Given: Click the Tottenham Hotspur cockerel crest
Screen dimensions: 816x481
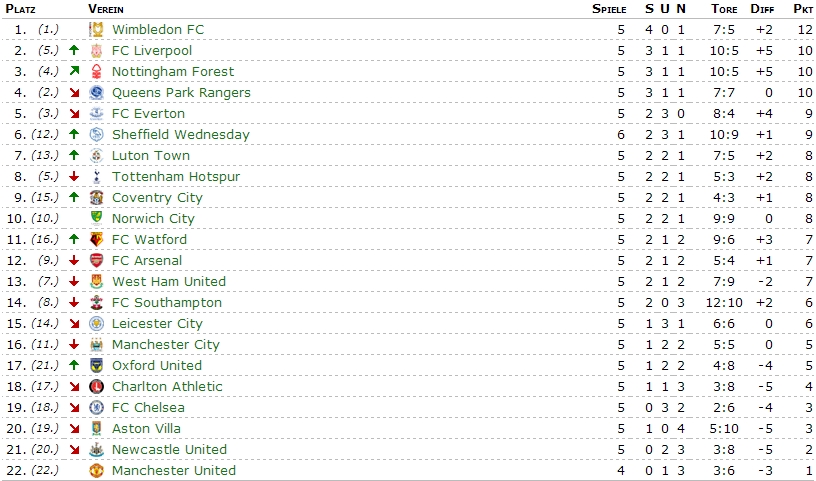Looking at the screenshot, I should (x=96, y=176).
